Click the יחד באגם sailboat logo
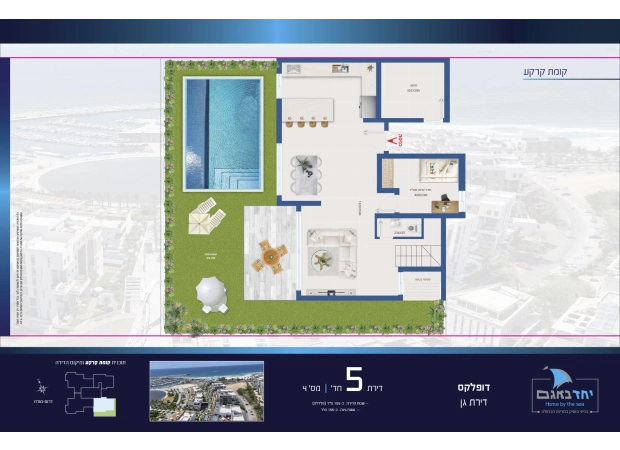This screenshot has height=450, width=620. point(565,389)
